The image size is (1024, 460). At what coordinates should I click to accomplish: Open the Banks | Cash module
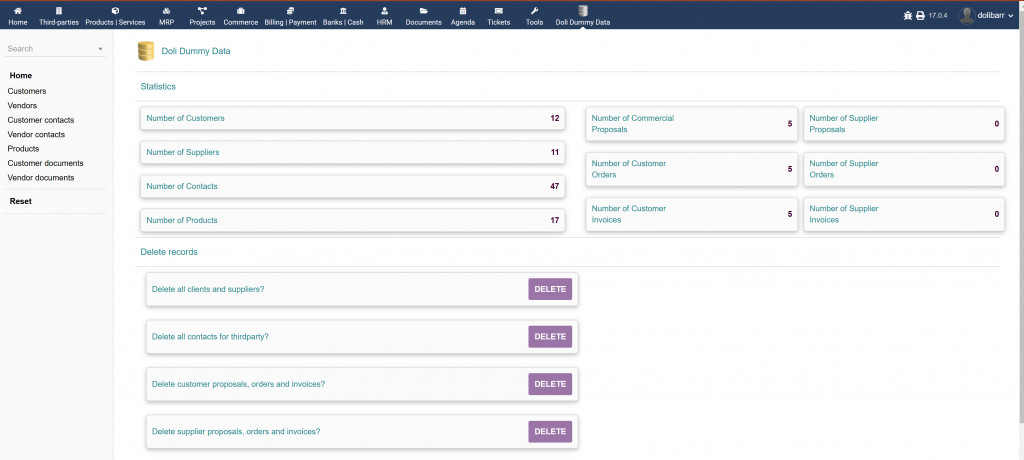point(343,11)
